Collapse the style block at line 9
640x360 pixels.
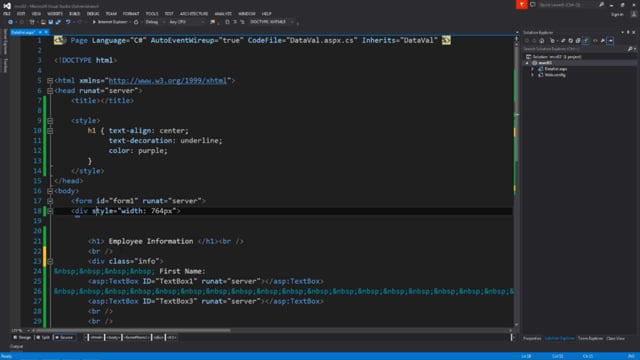click(x=50, y=121)
